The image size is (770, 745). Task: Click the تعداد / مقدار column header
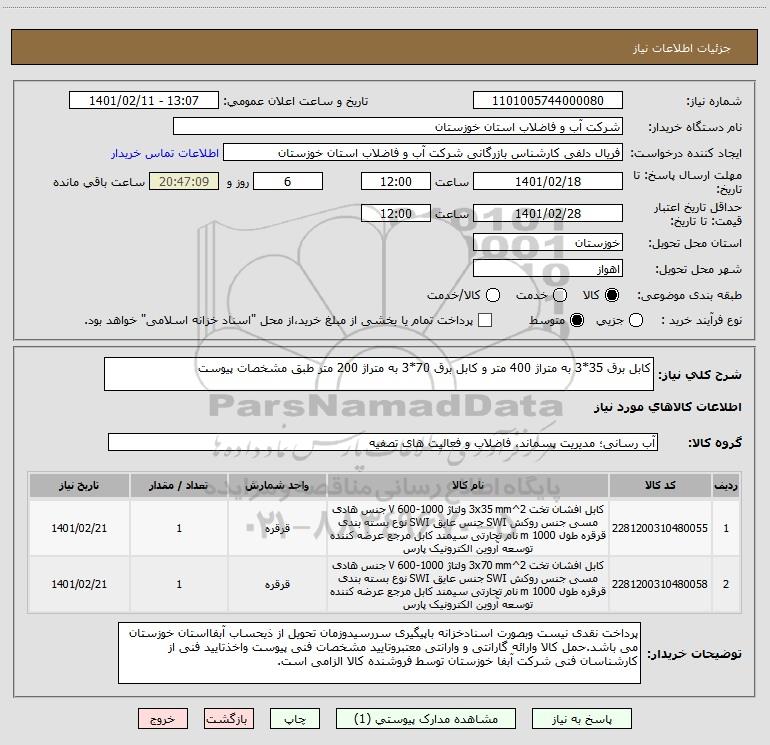179,485
